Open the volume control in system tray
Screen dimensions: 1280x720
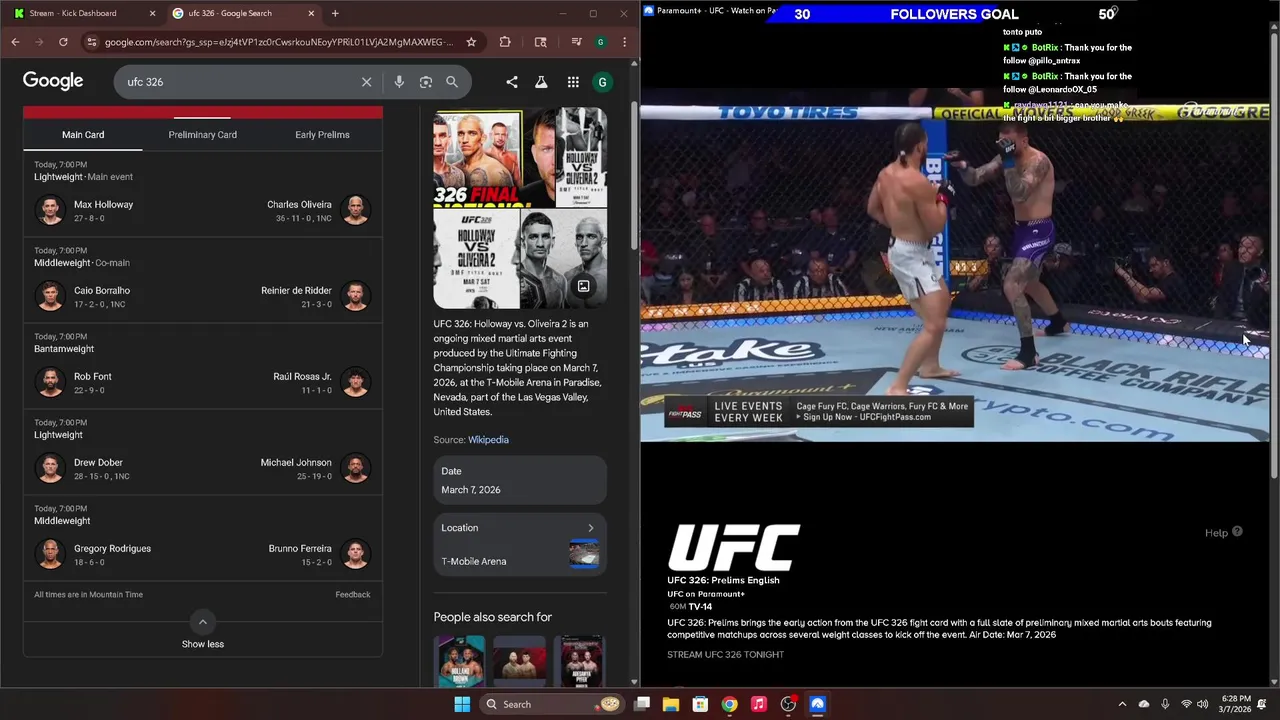[1202, 704]
